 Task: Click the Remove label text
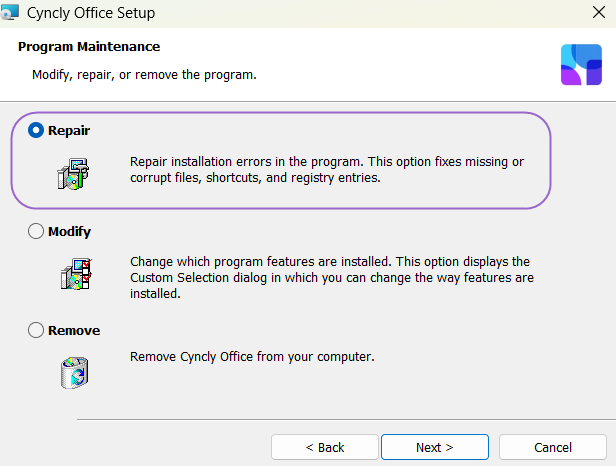[74, 330]
